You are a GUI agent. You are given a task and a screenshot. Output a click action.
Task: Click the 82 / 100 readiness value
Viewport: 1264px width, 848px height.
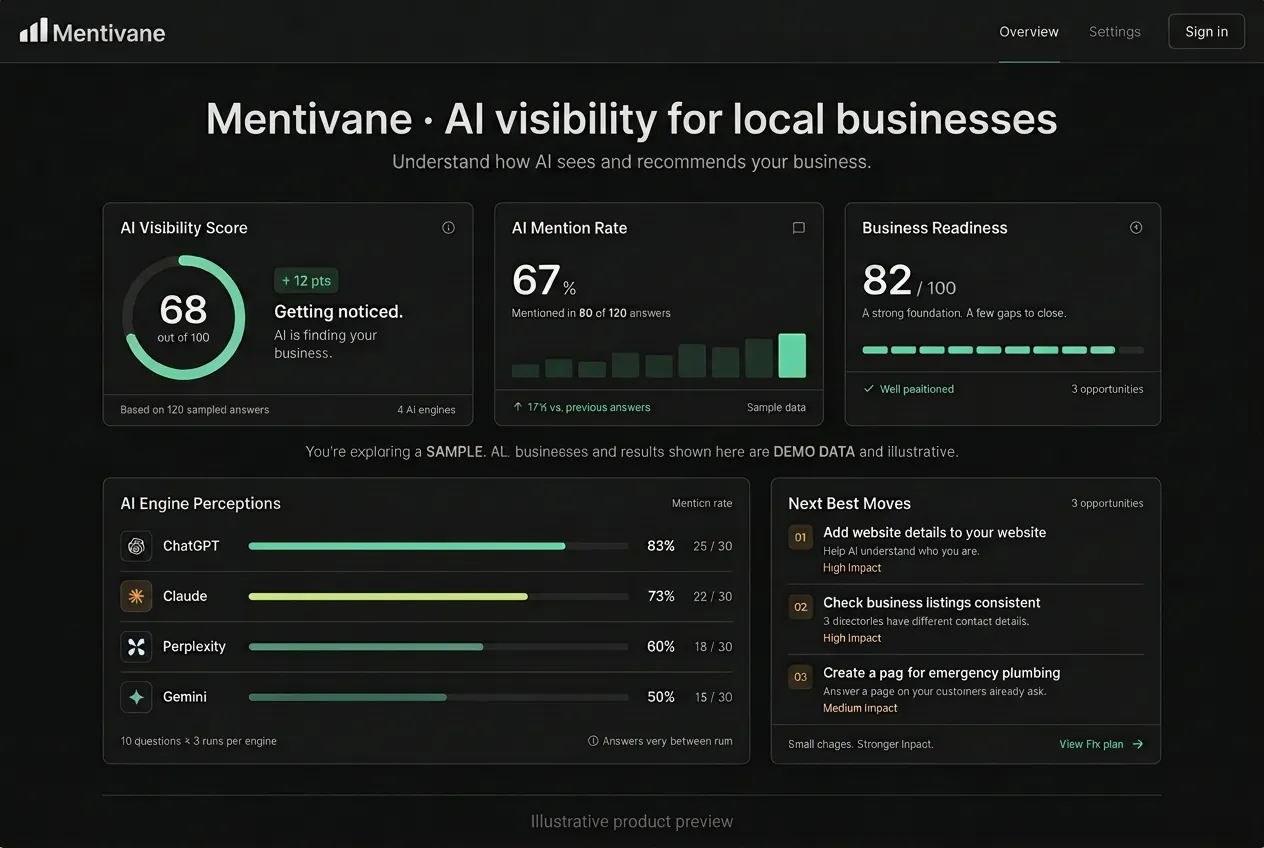(909, 281)
